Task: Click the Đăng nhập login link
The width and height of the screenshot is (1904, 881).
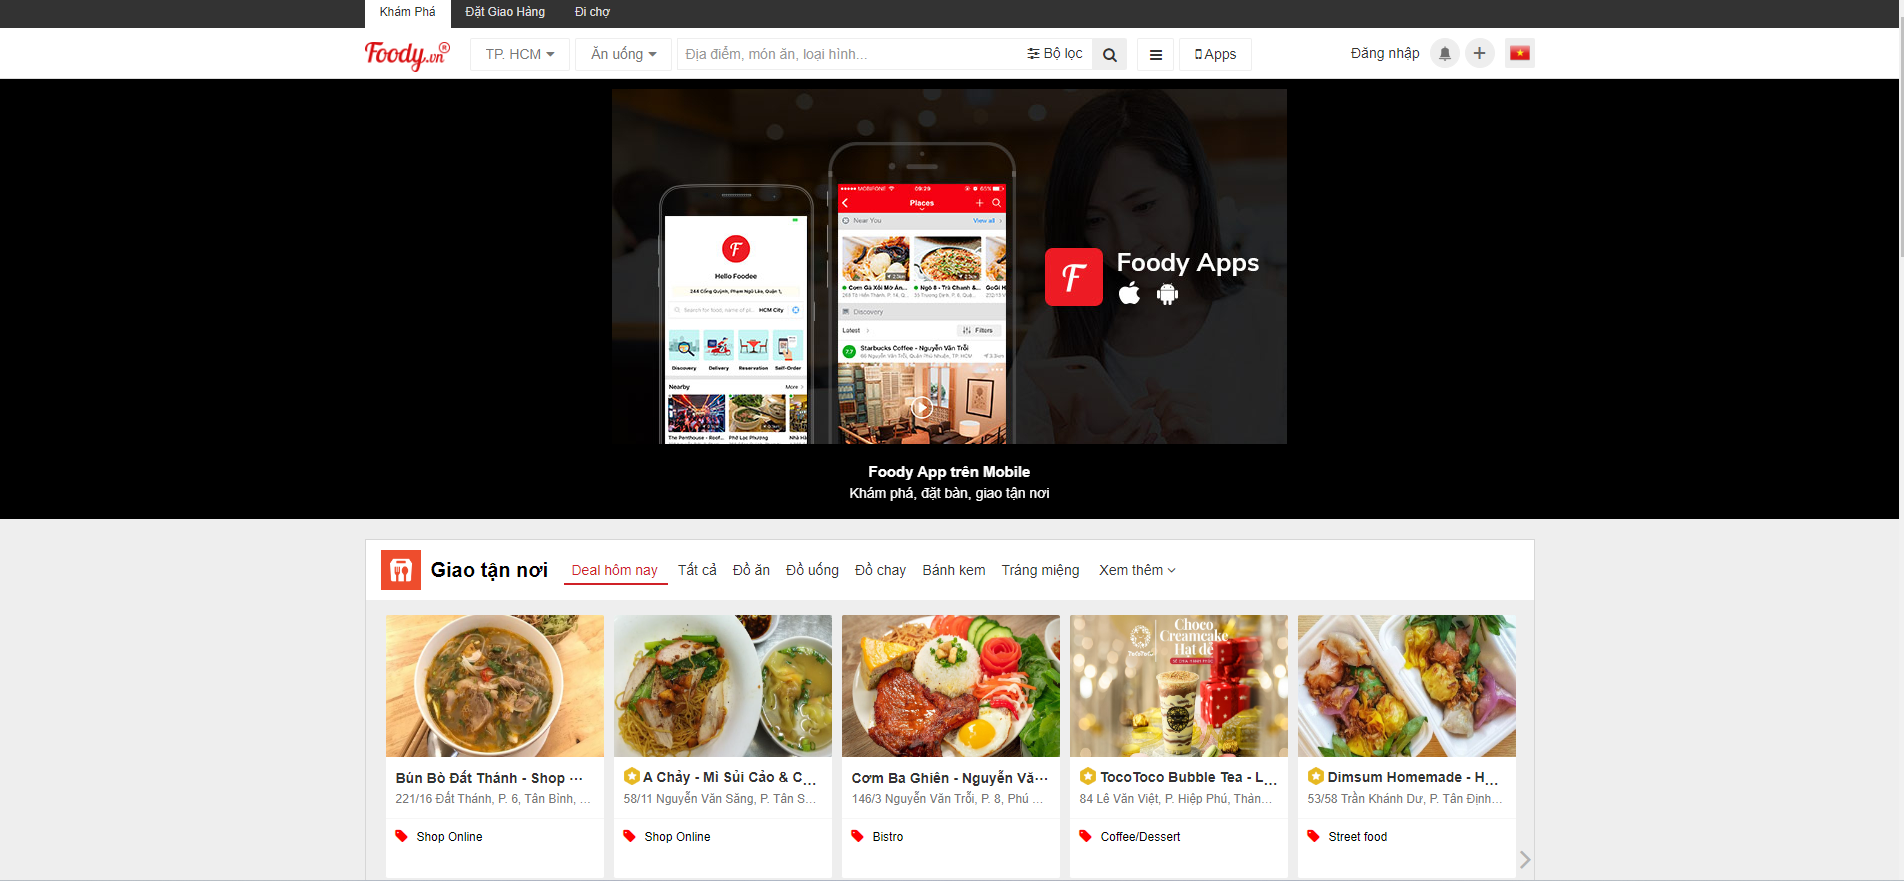Action: pyautogui.click(x=1385, y=54)
